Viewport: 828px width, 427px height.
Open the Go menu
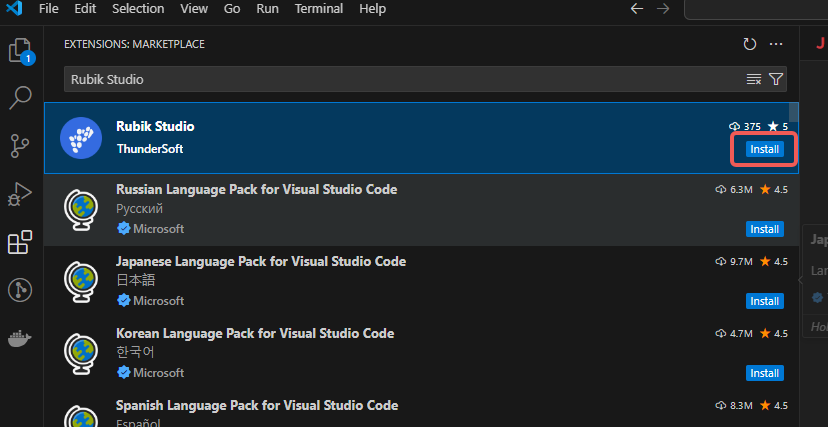232,9
